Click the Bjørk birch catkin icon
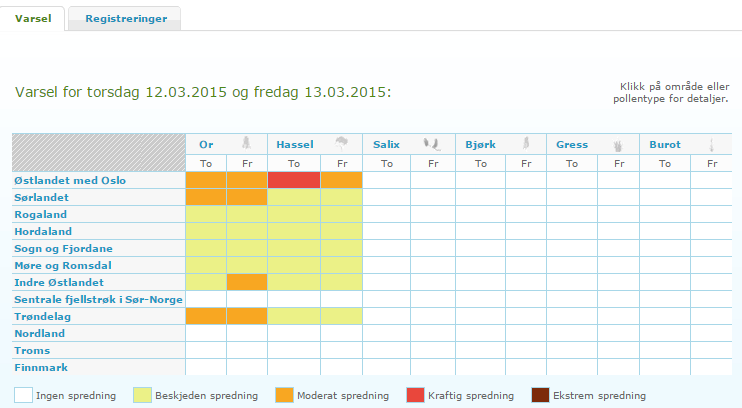Image resolution: width=742 pixels, height=408 pixels. tap(525, 143)
